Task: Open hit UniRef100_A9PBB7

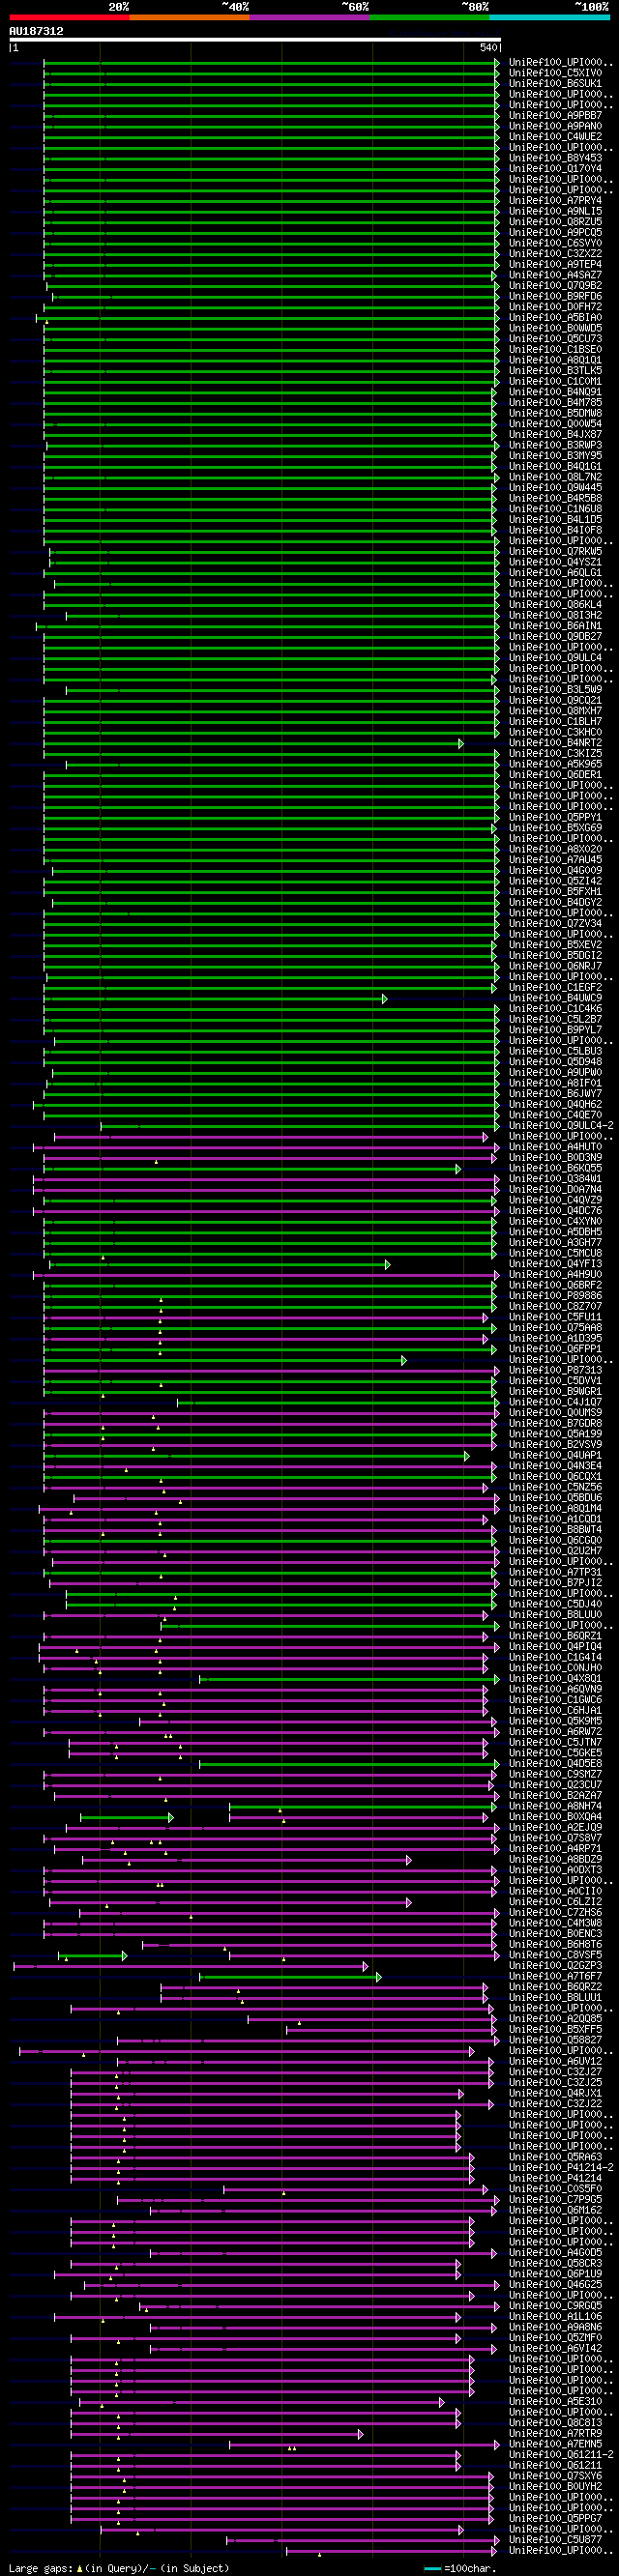Action: [x=555, y=116]
